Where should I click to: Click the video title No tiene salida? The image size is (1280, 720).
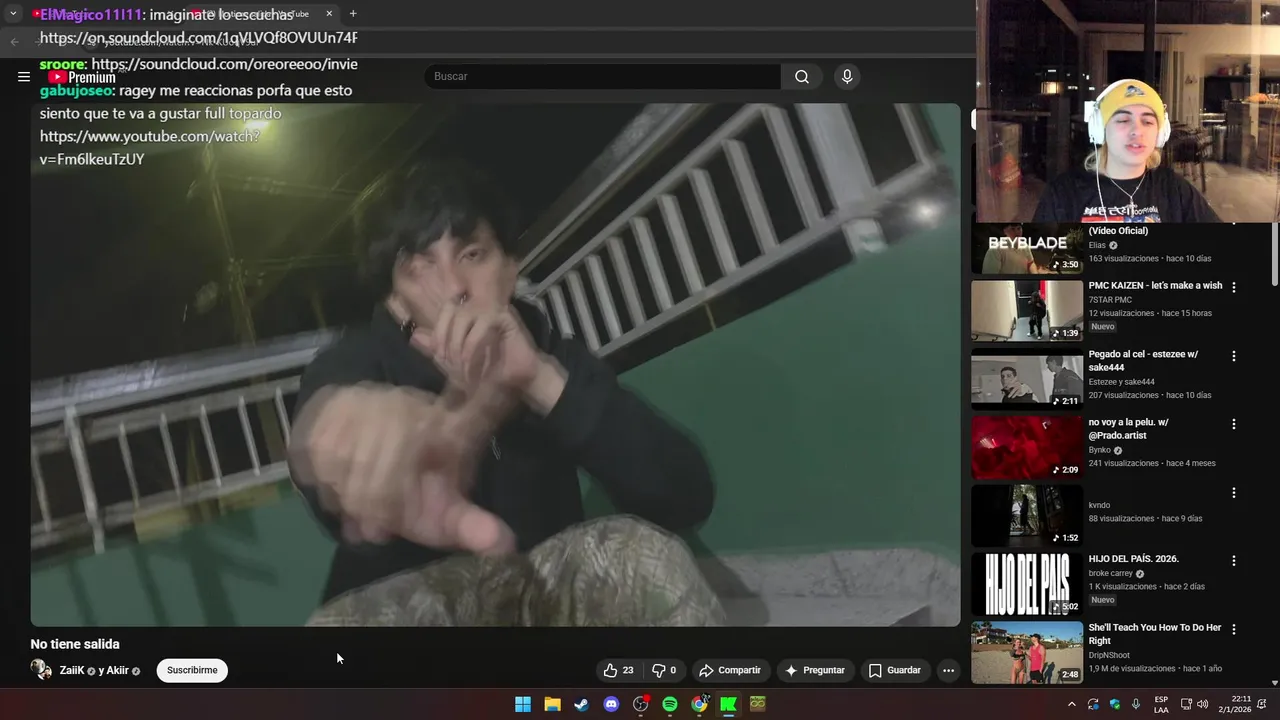click(75, 644)
